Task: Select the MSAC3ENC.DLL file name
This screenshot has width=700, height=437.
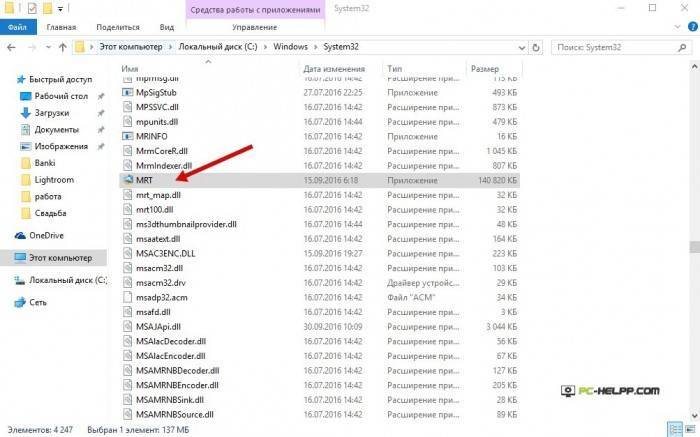Action: click(166, 254)
